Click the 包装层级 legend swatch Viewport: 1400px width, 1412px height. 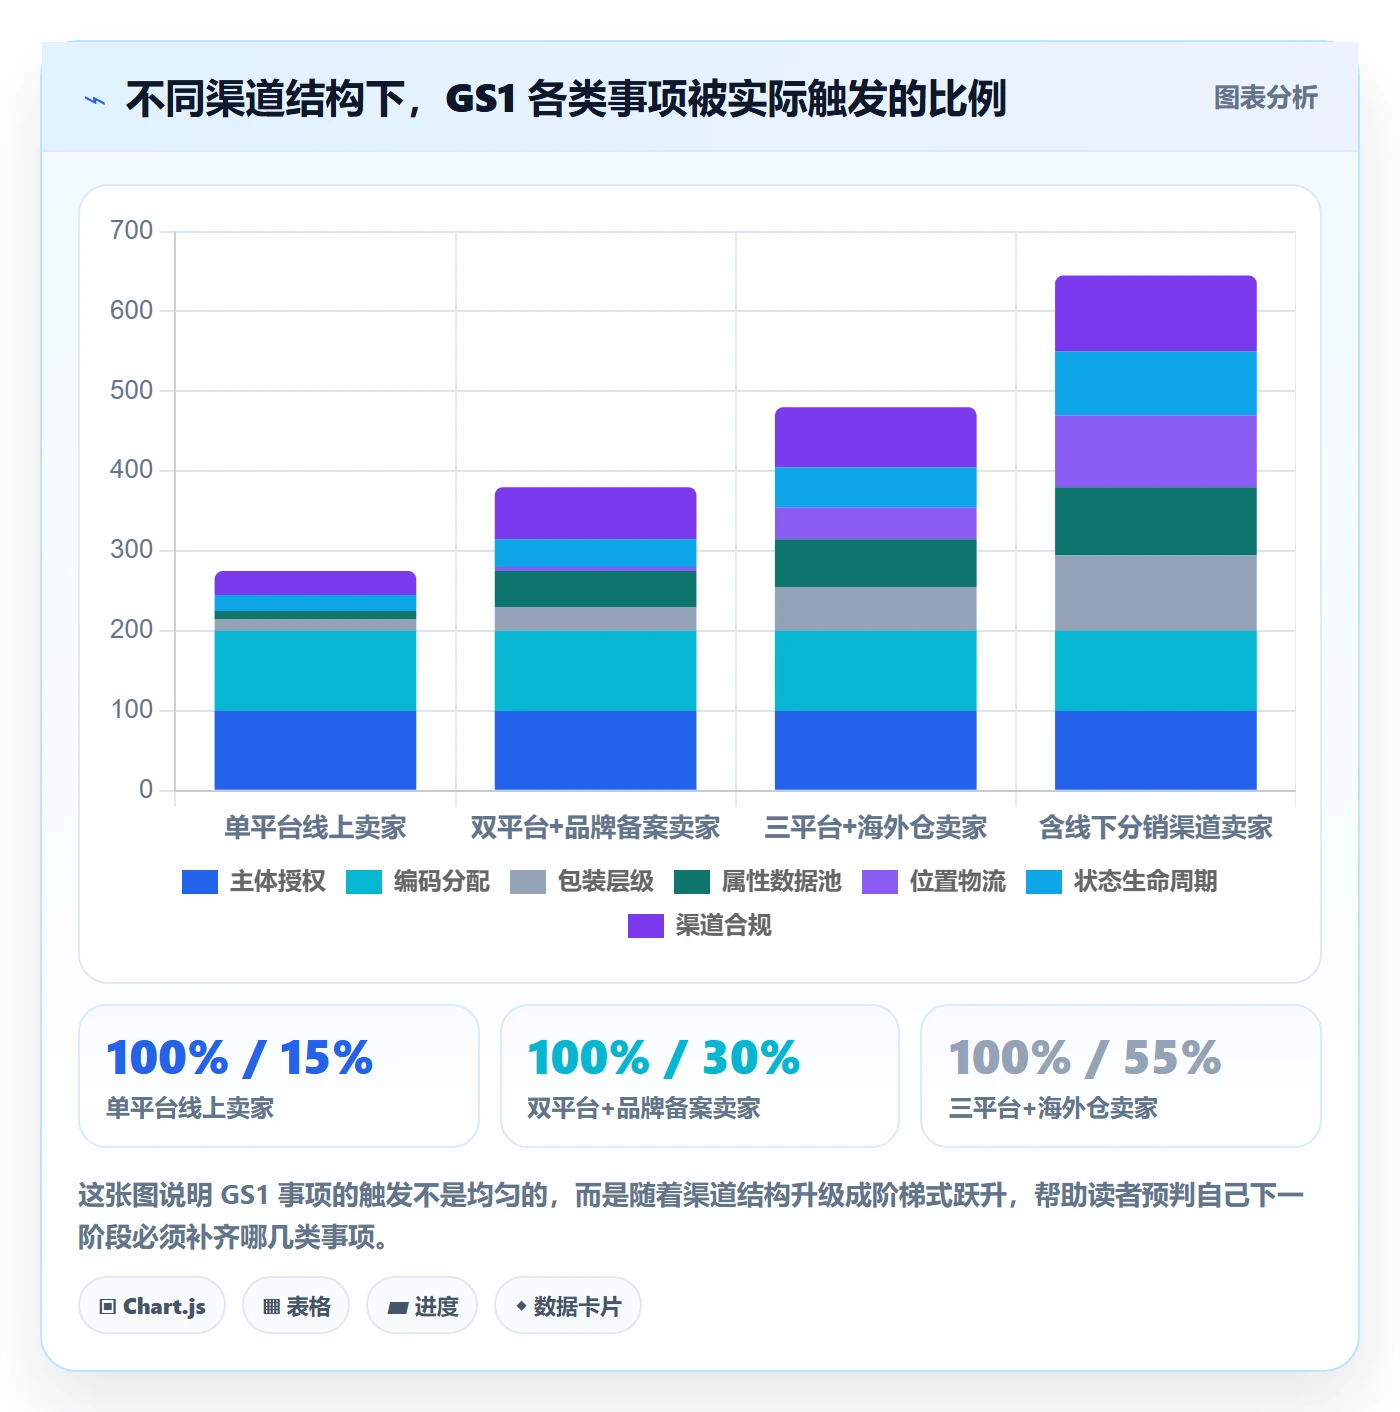tap(528, 882)
